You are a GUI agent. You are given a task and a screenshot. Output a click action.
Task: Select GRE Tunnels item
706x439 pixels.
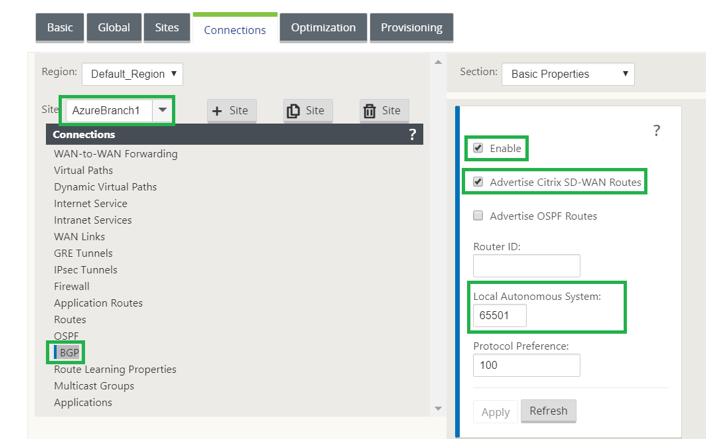[83, 253]
